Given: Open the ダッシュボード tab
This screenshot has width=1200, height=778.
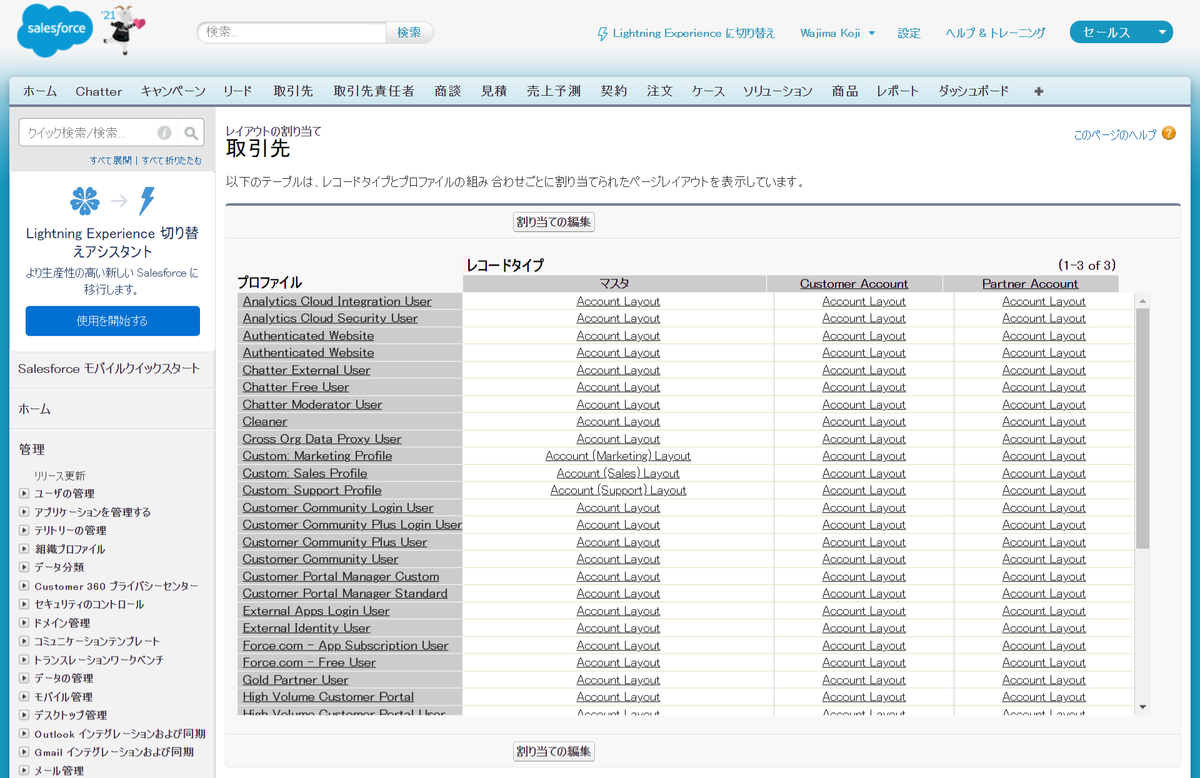Looking at the screenshot, I should (x=974, y=91).
